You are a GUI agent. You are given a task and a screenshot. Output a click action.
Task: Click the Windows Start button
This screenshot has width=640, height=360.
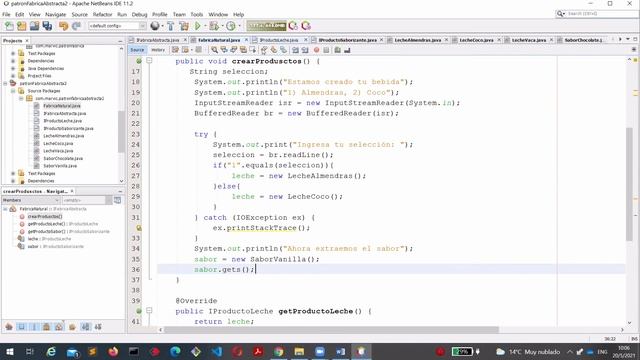point(9,351)
